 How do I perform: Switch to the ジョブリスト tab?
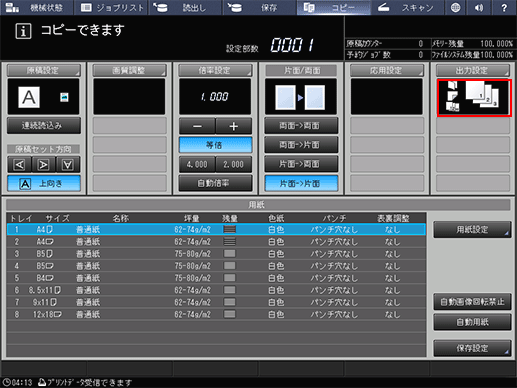coord(112,8)
